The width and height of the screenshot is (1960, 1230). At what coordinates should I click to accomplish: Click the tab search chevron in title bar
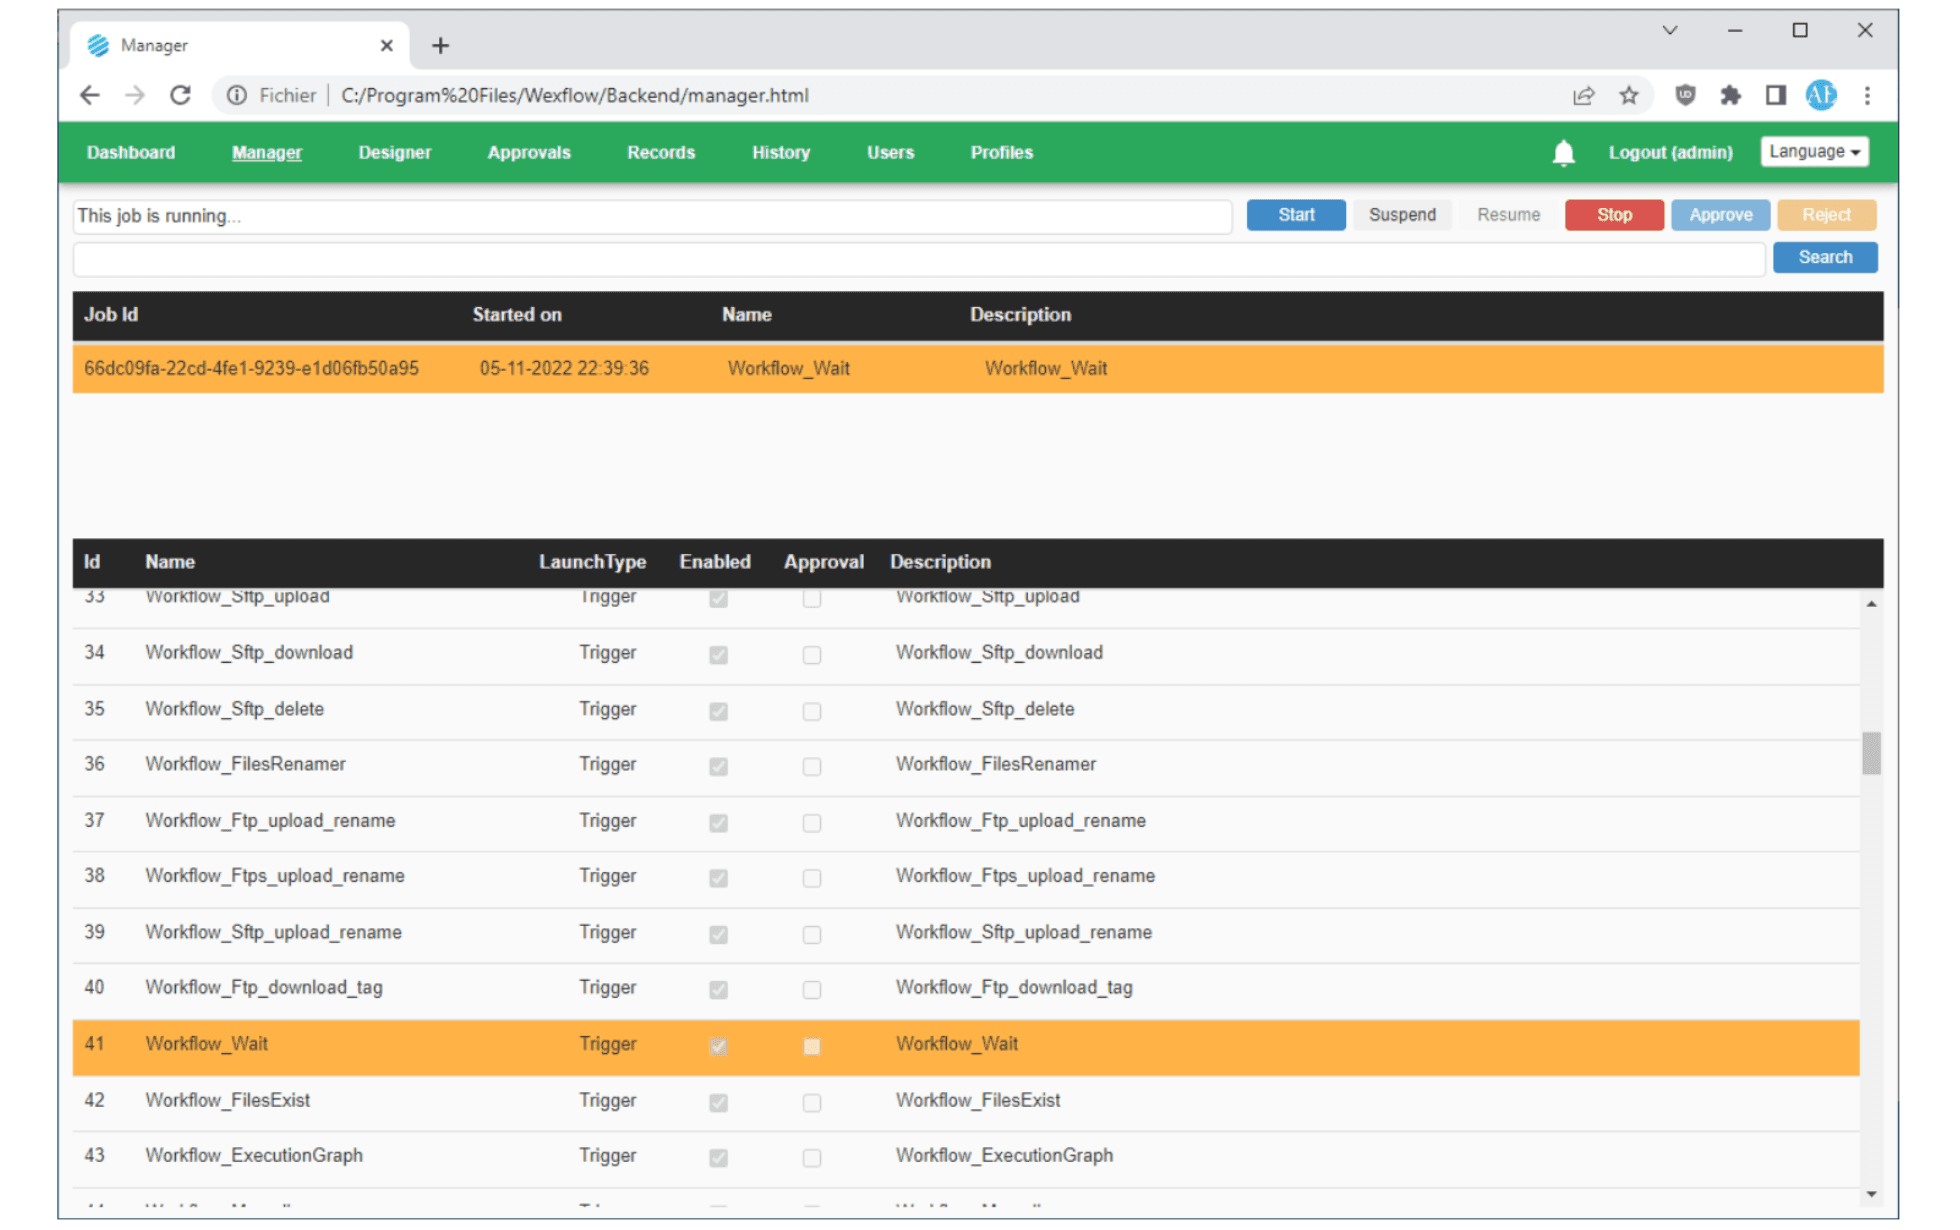pos(1669,30)
